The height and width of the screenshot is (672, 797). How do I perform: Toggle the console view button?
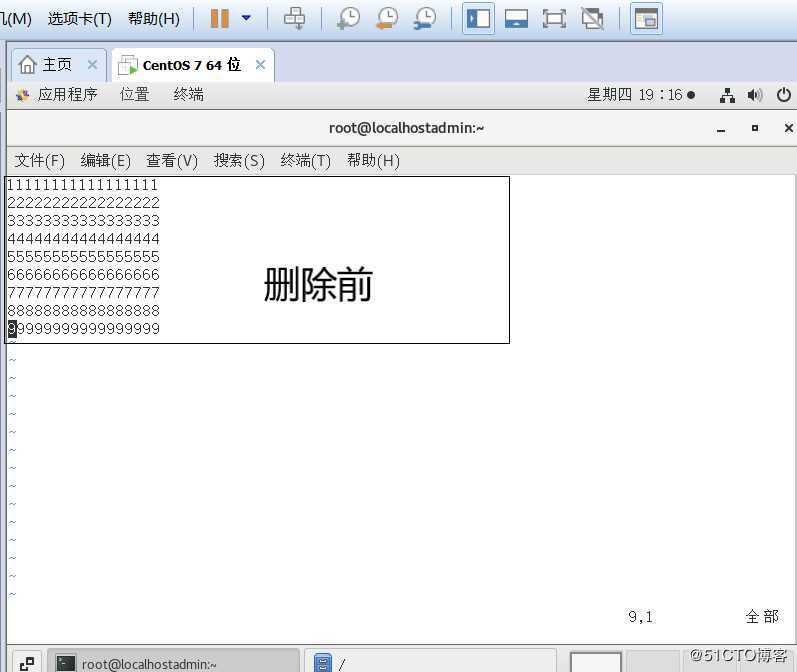pos(646,19)
